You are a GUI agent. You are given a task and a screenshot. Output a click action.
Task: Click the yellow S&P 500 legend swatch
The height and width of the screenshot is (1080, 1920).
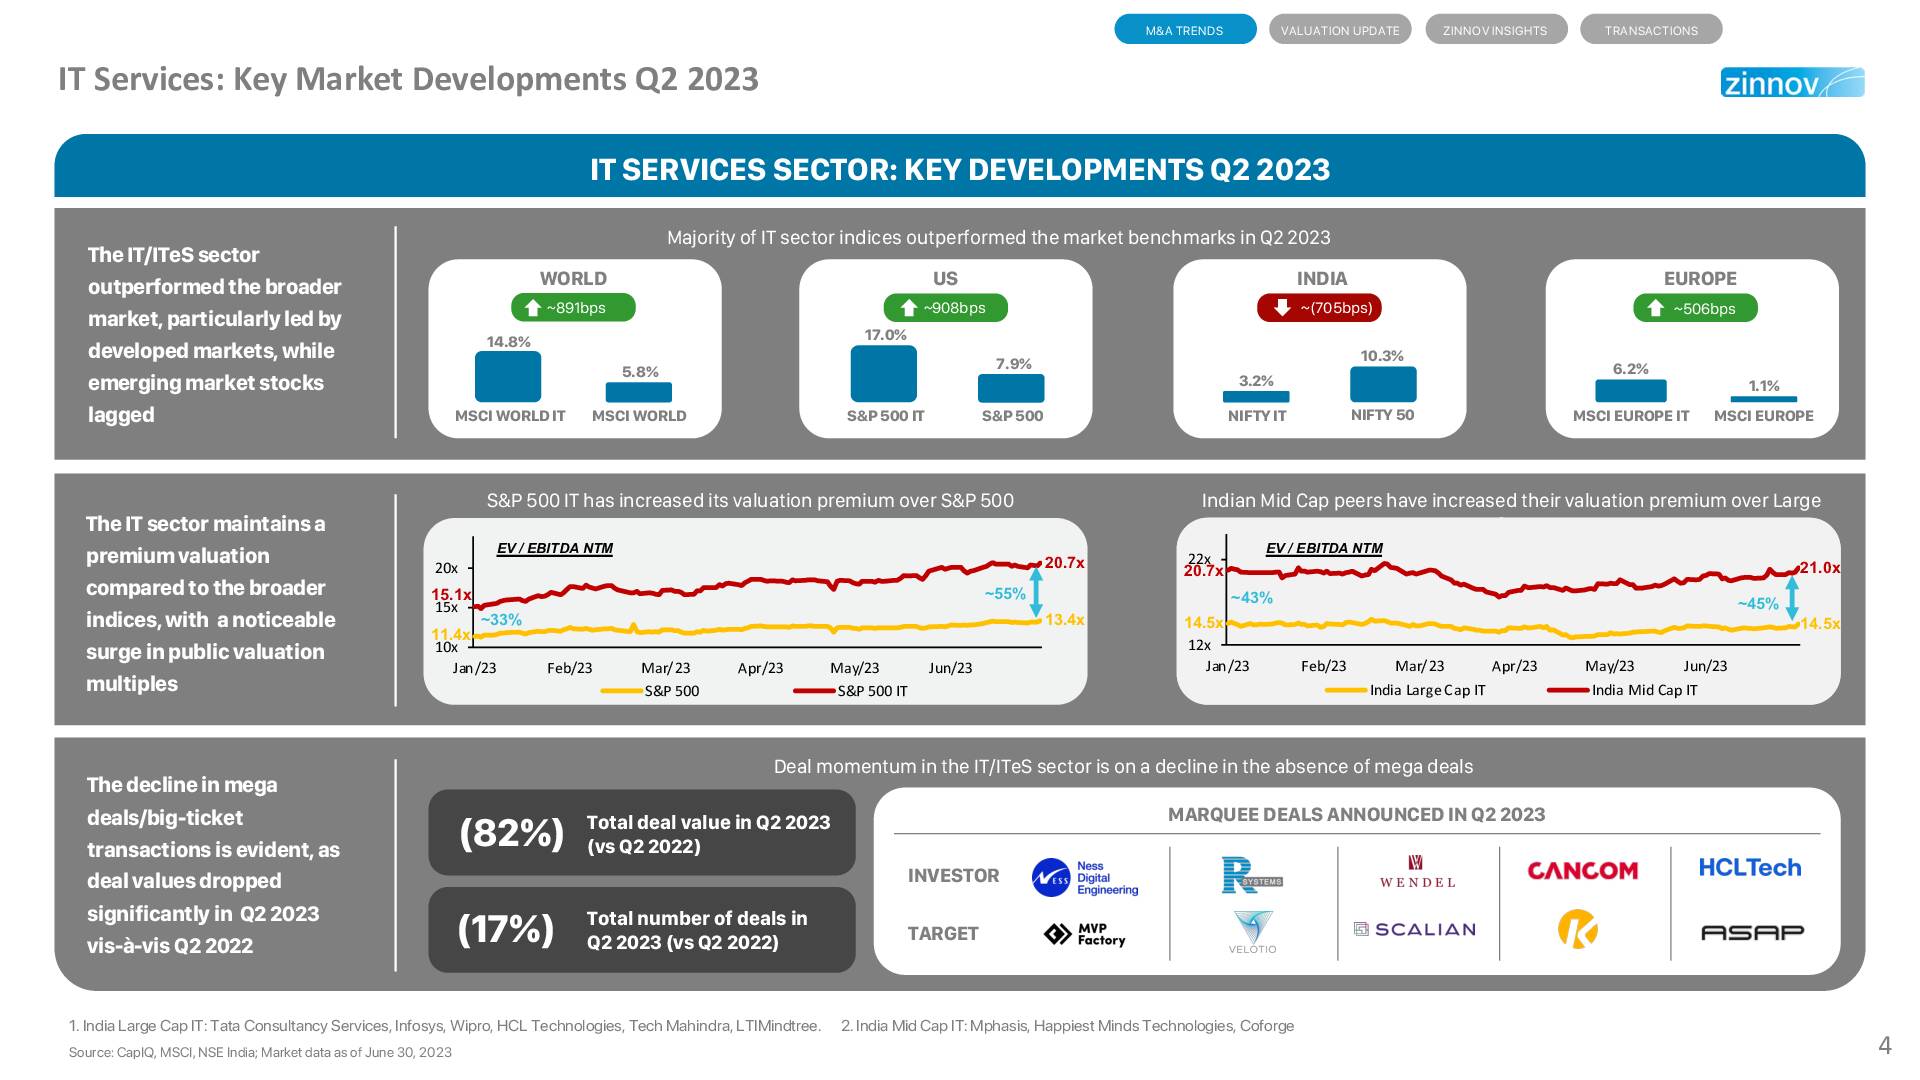(x=622, y=691)
